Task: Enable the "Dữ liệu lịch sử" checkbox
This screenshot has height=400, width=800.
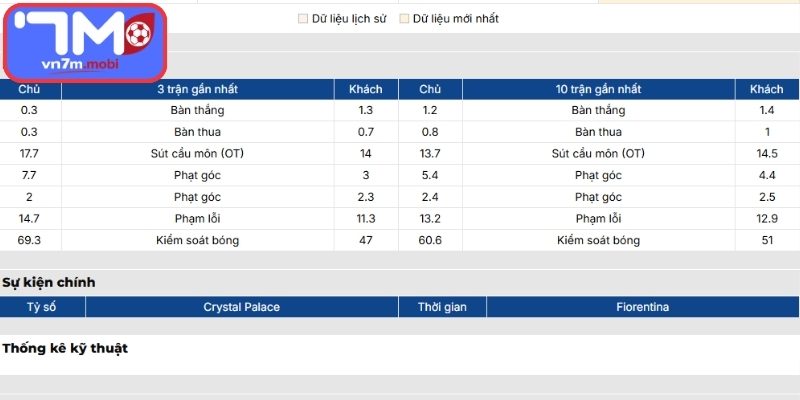Action: point(303,19)
